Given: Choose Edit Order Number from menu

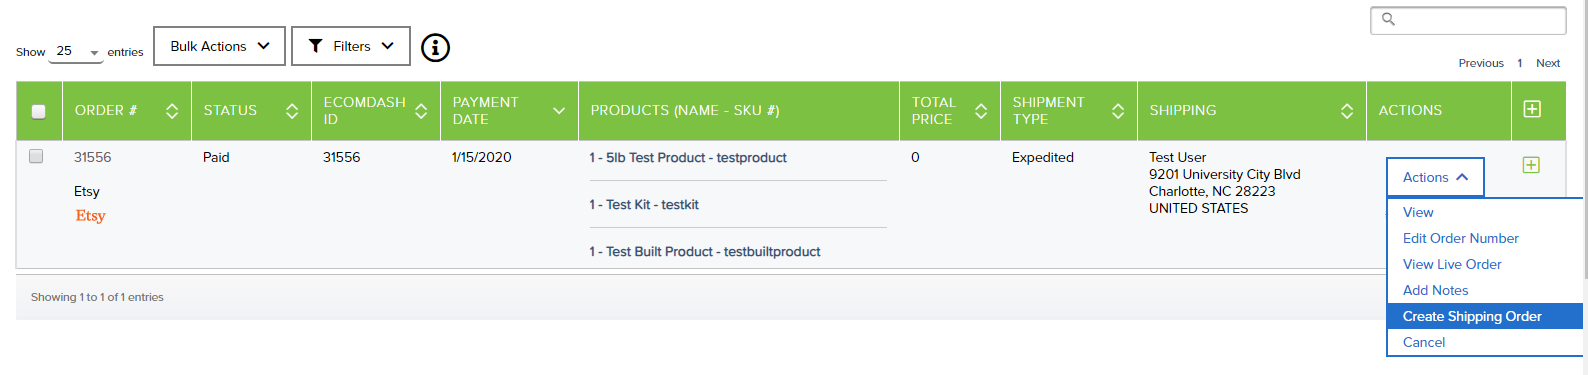Looking at the screenshot, I should click(x=1460, y=238).
